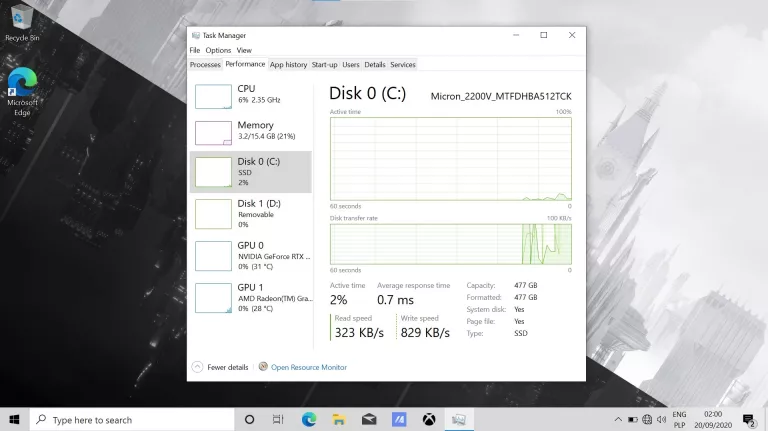Maximize the Task Manager window
Viewport: 768px width, 431px height.
[x=544, y=35]
